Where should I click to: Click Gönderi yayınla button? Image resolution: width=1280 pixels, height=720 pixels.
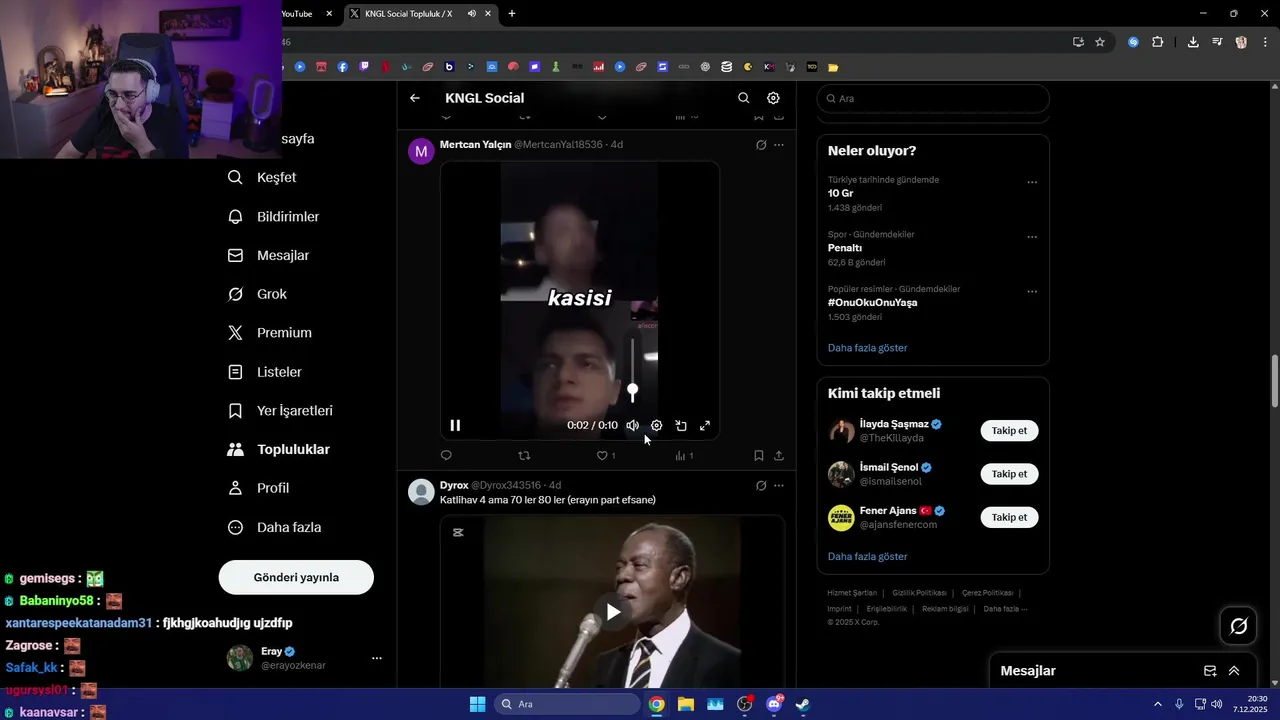click(x=296, y=577)
